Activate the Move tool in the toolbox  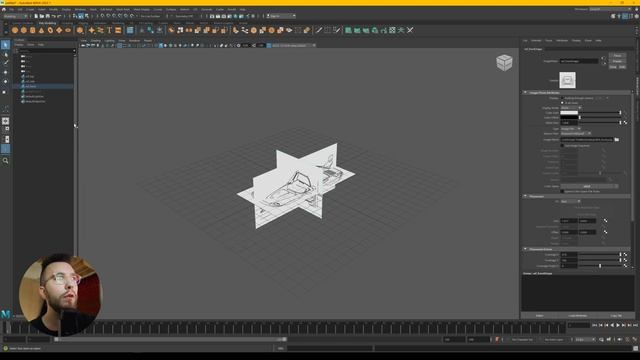point(5,72)
